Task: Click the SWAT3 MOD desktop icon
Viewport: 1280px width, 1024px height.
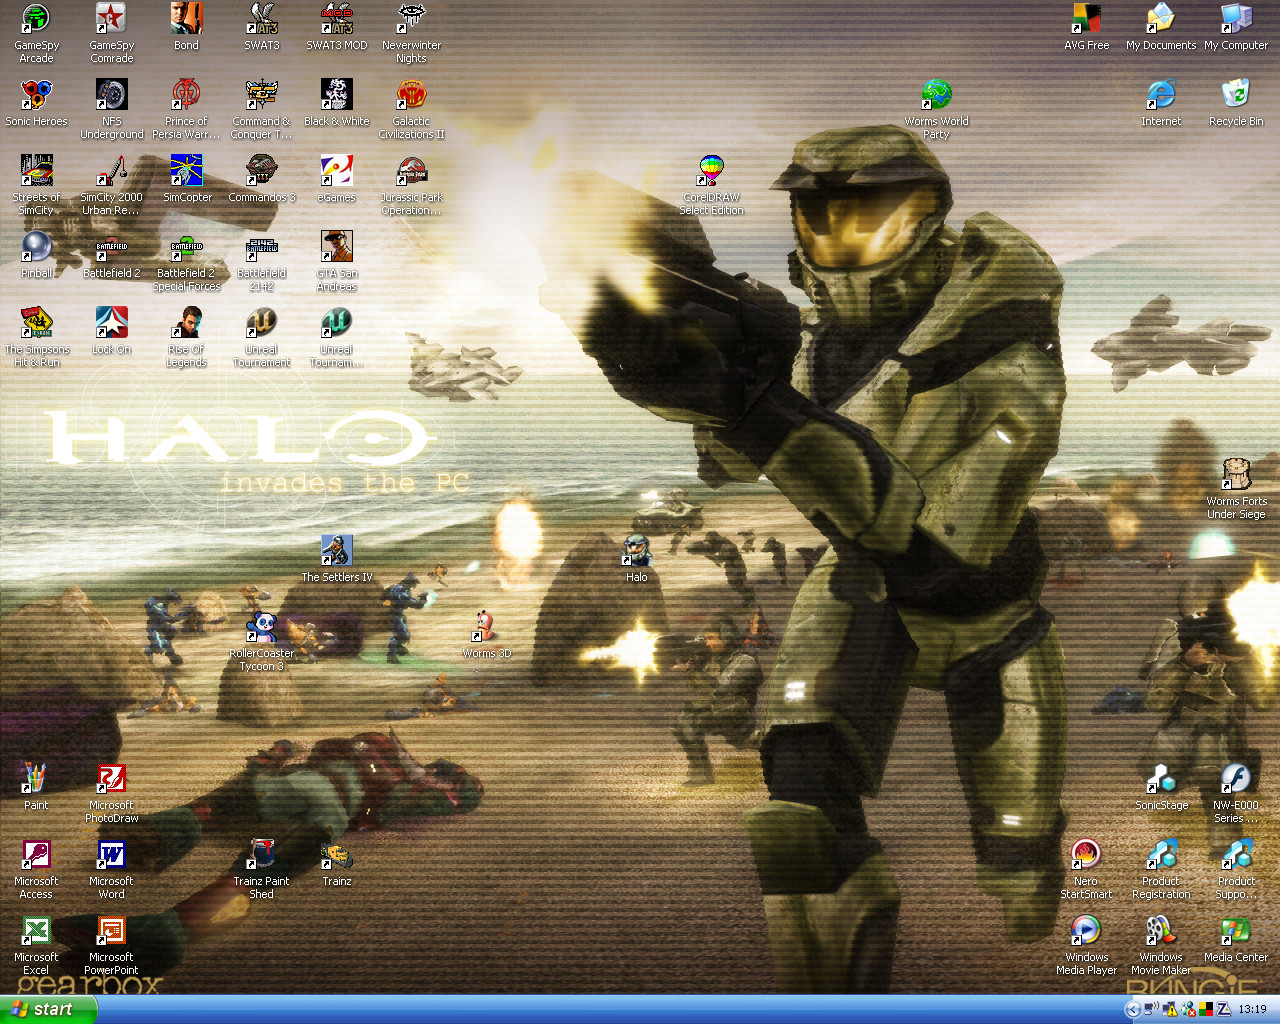Action: tap(337, 27)
